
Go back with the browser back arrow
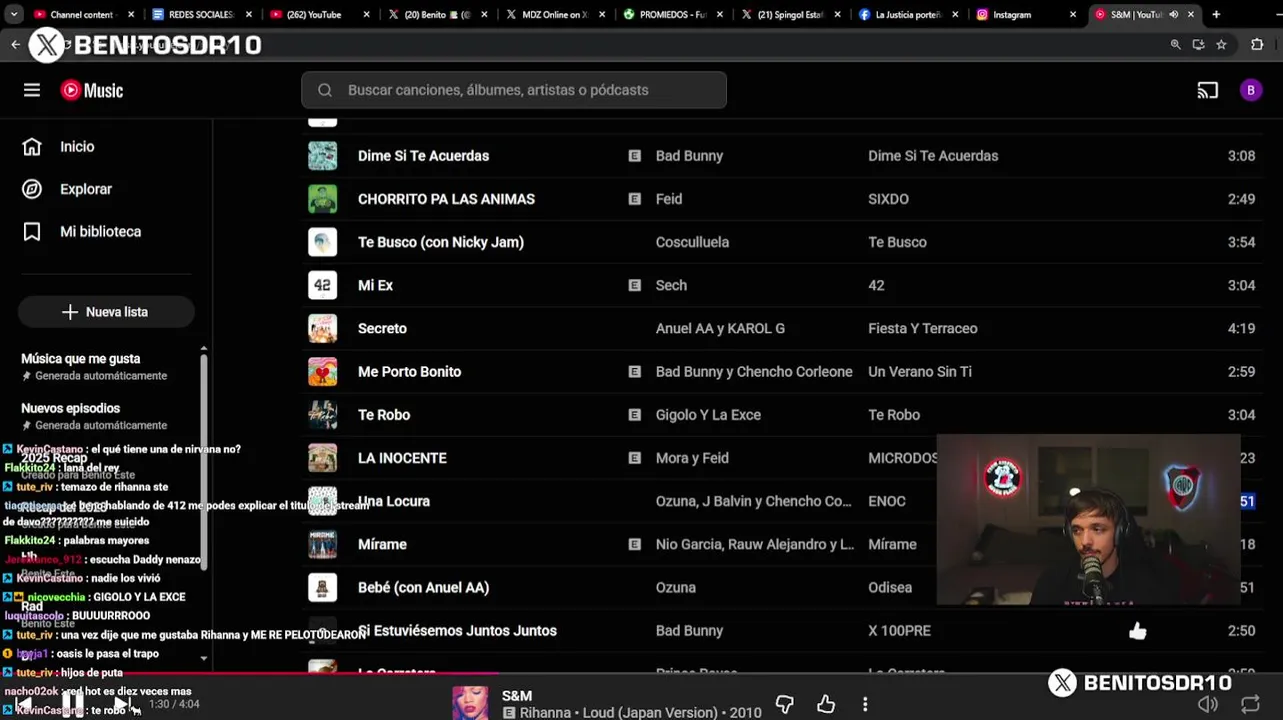point(15,45)
